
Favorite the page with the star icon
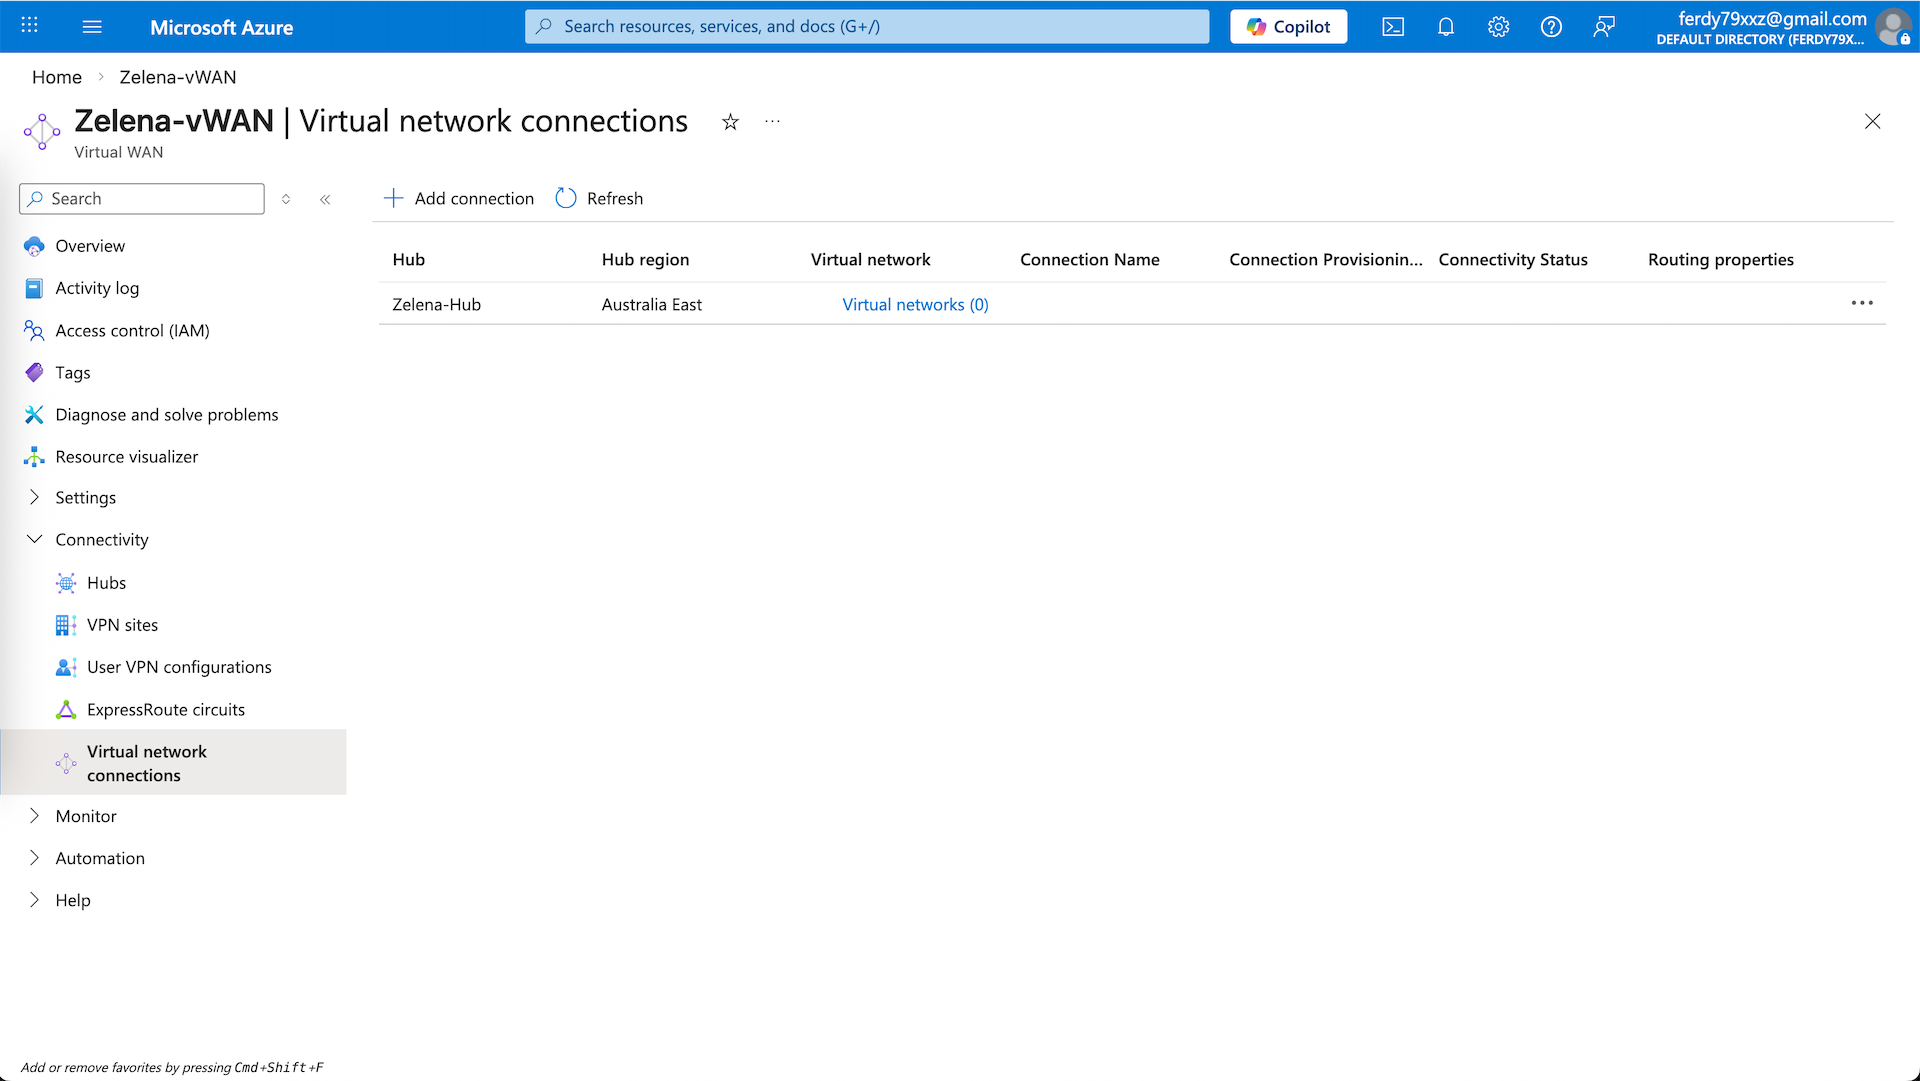730,122
